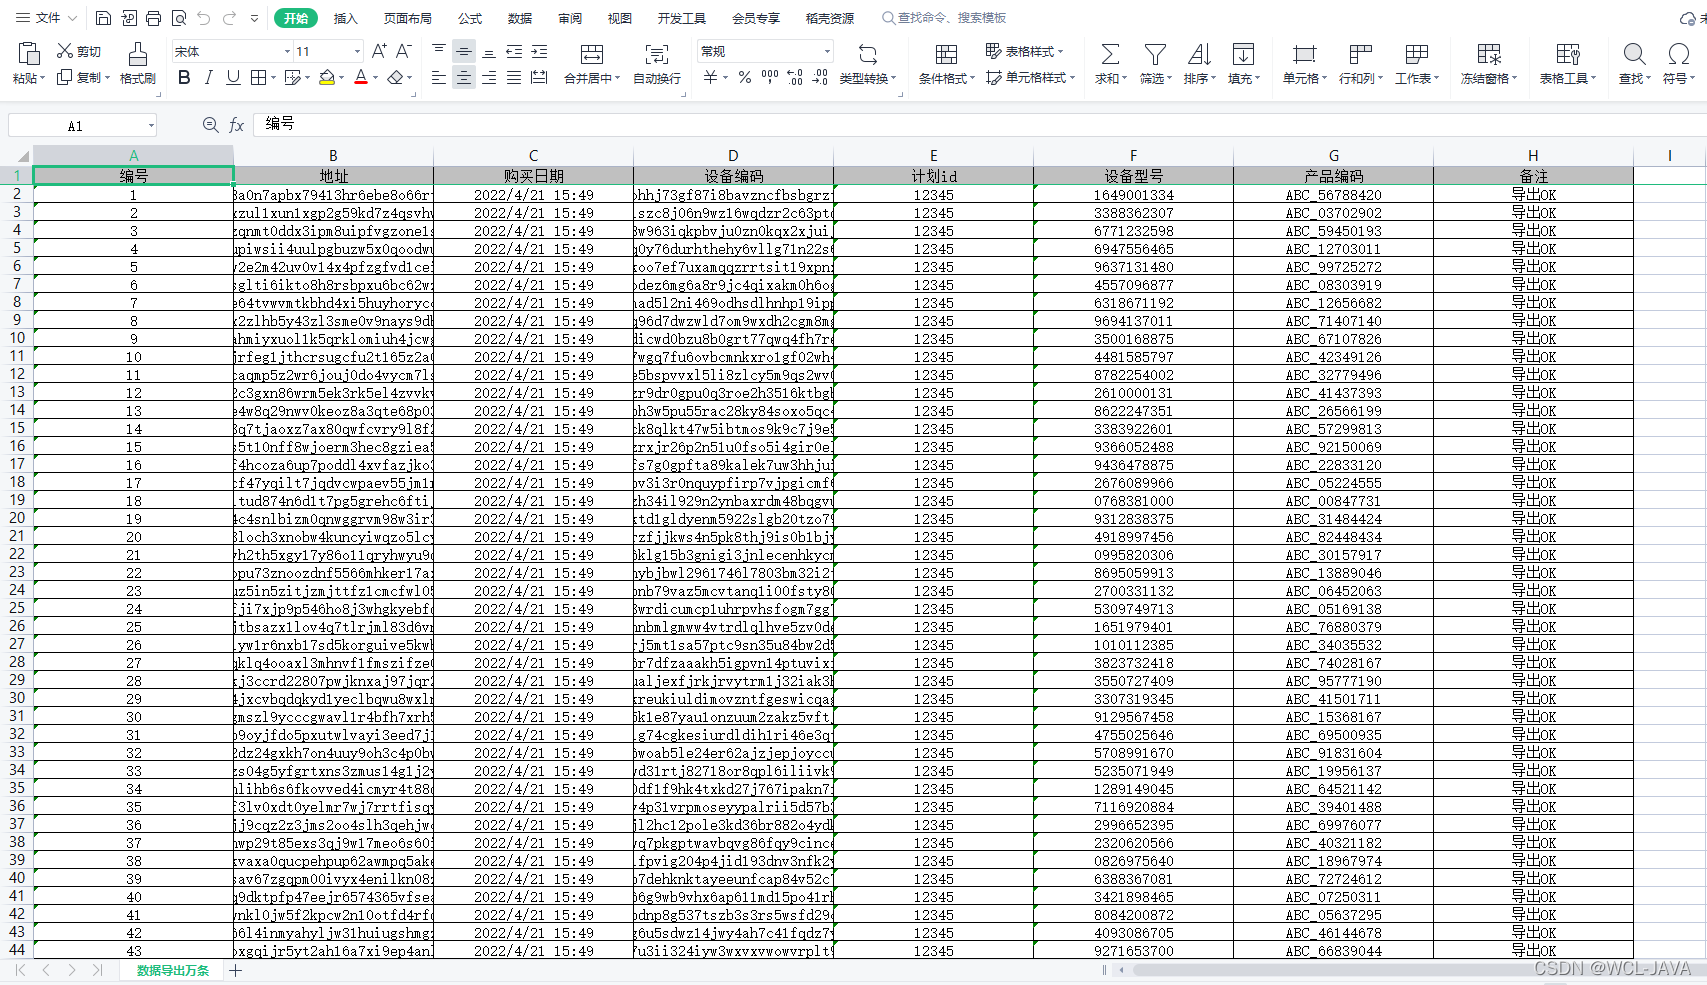Viewport: 1707px width, 985px height.
Task: Open the font name dropdown (宋体)
Action: click(287, 51)
